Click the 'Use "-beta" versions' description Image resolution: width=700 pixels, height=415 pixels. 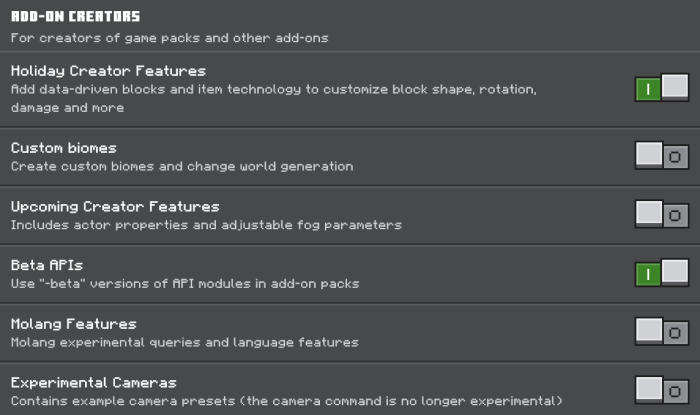pyautogui.click(x=184, y=284)
